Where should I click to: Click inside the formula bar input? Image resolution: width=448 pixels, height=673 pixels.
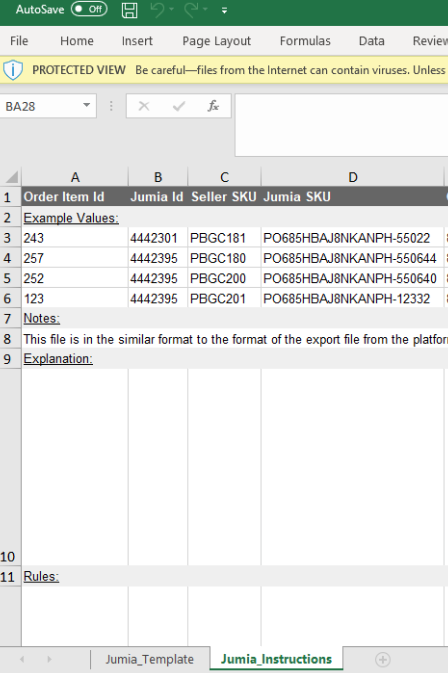coord(342,125)
